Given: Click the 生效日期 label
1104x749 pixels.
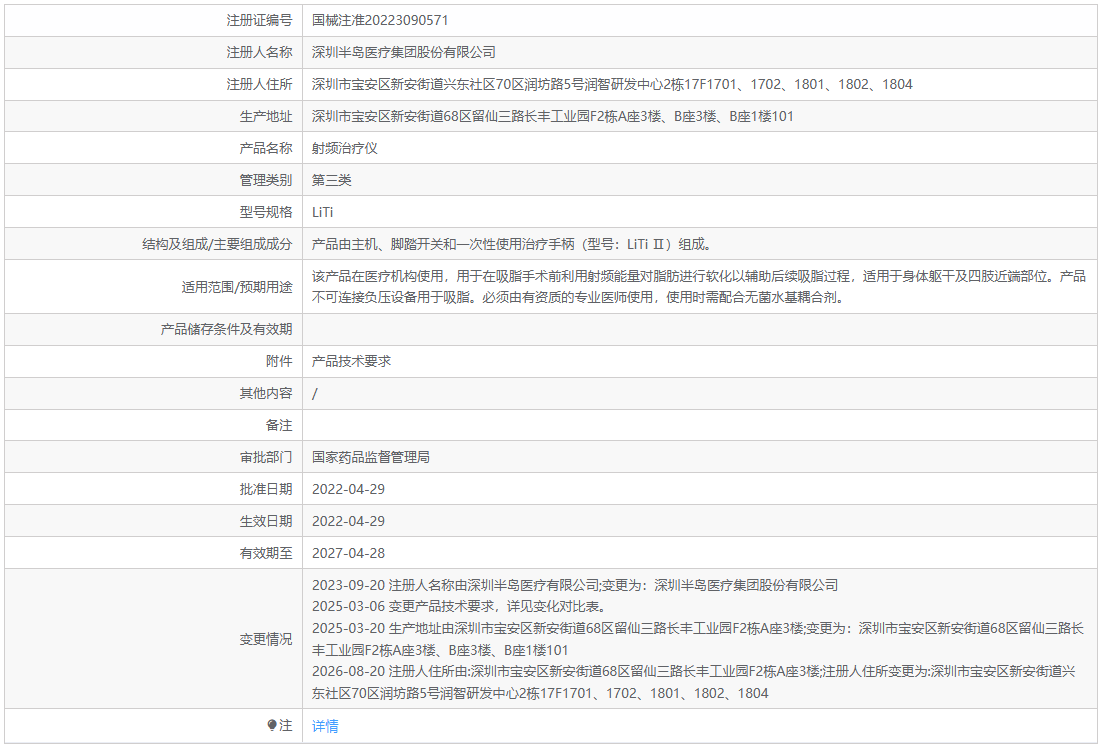Looking at the screenshot, I should tap(265, 522).
